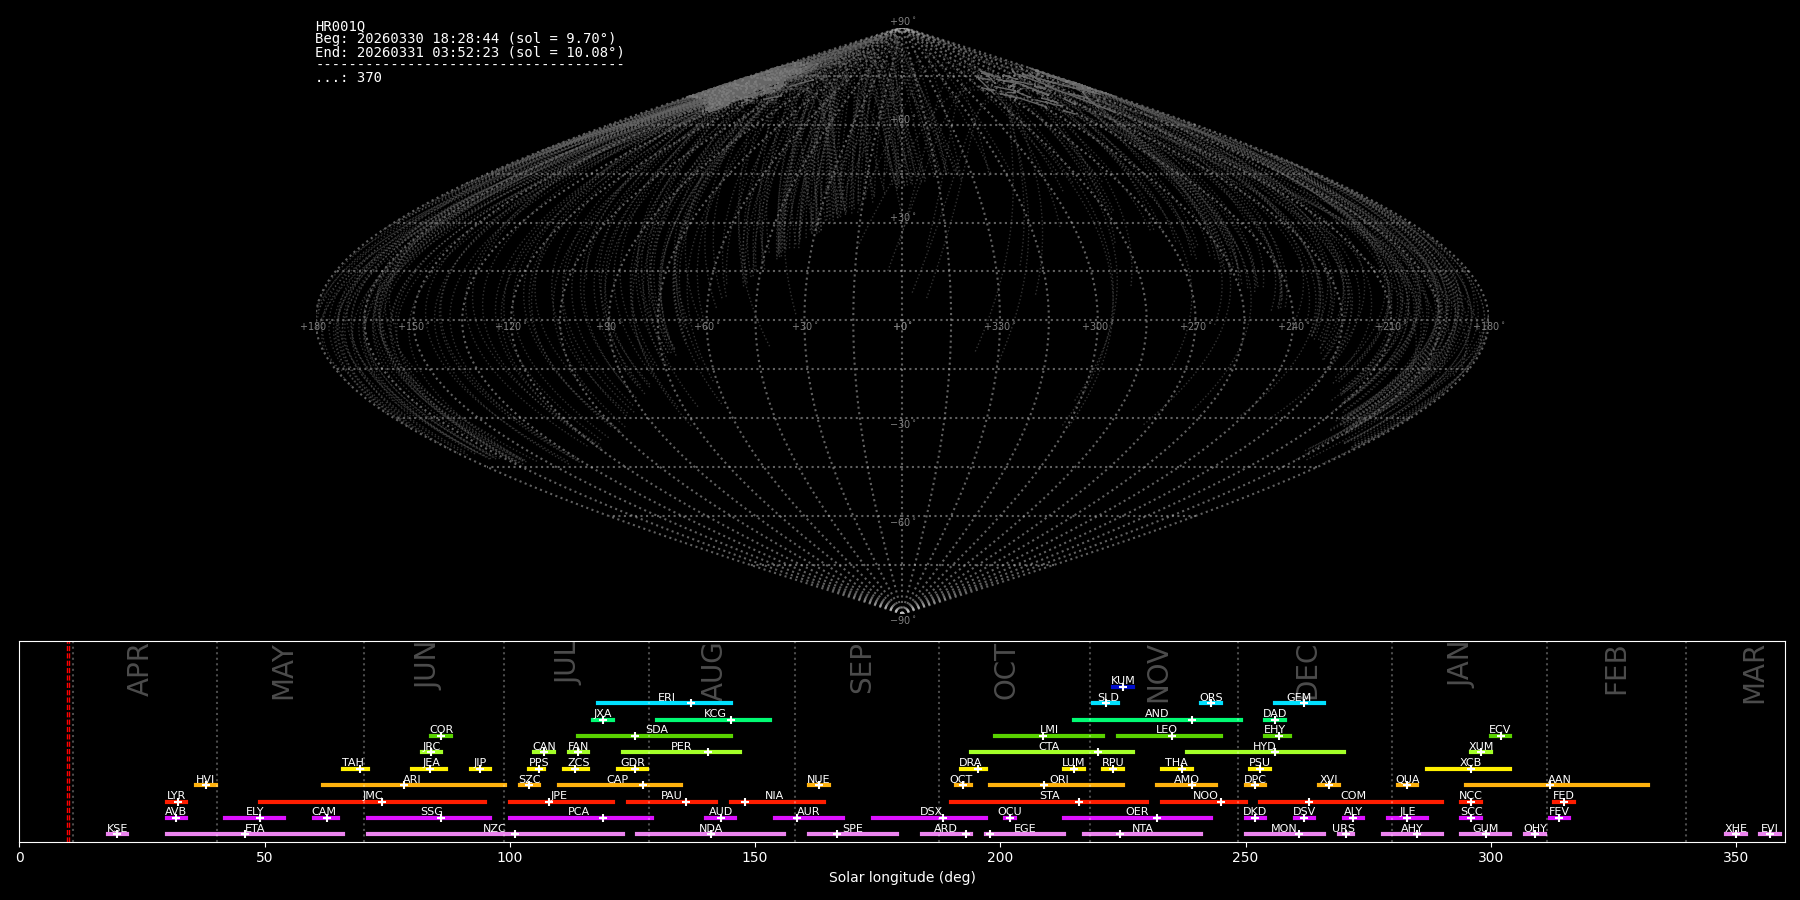Click the SPE shower label

tap(853, 829)
